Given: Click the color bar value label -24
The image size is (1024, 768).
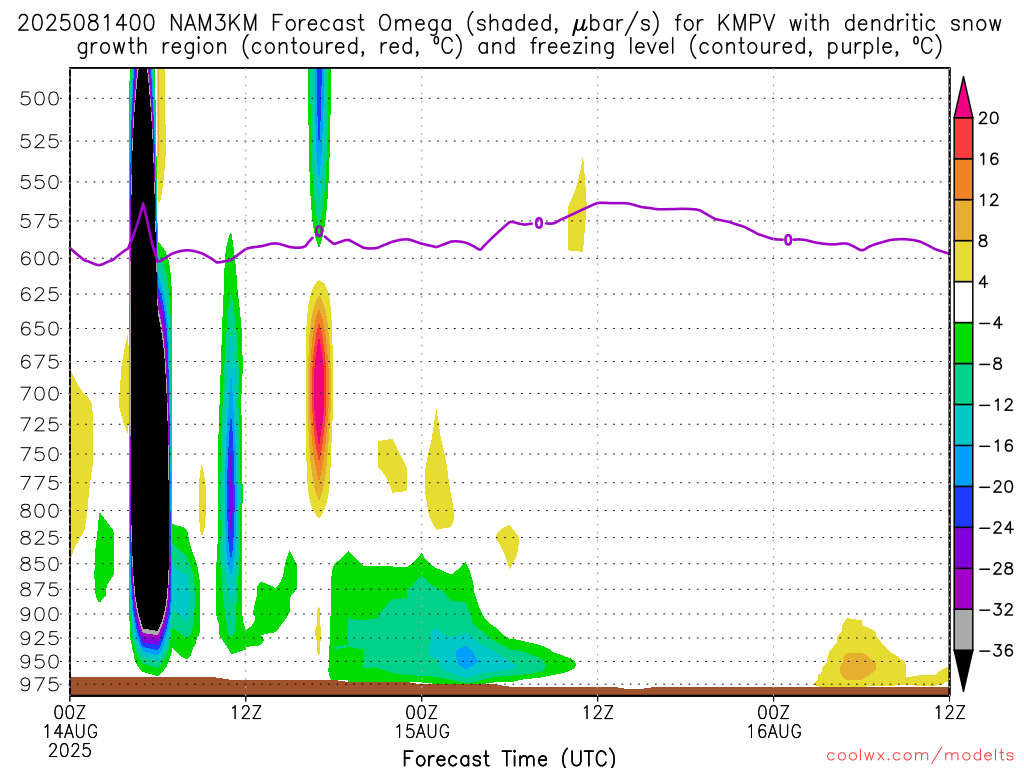Looking at the screenshot, I should (x=996, y=528).
